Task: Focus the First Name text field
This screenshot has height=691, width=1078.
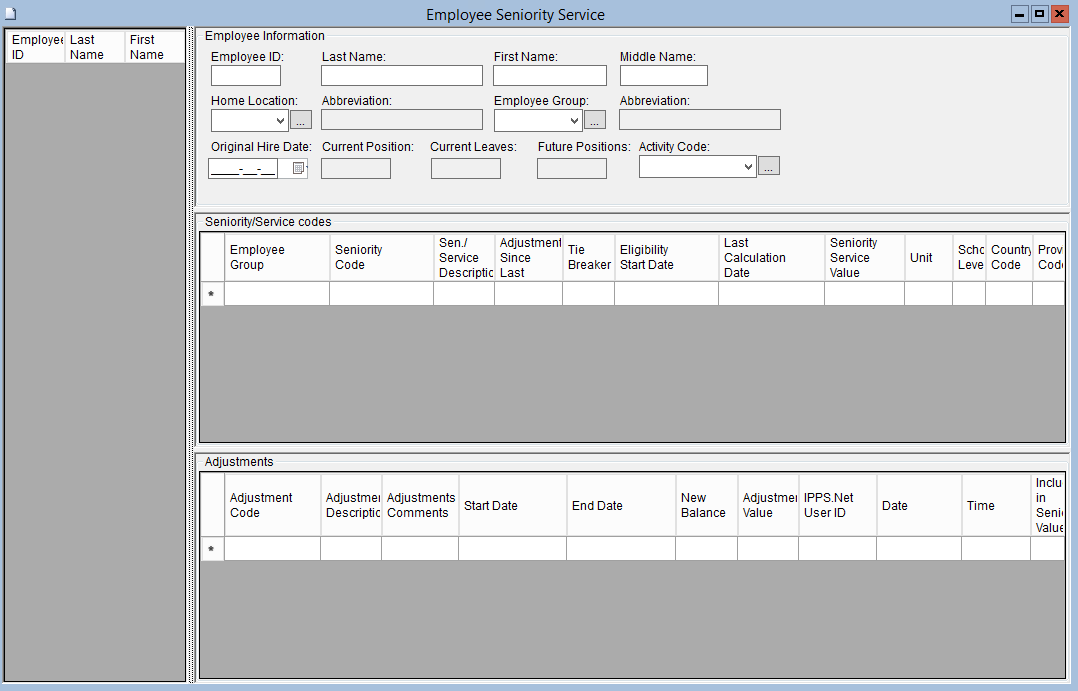Action: [549, 76]
